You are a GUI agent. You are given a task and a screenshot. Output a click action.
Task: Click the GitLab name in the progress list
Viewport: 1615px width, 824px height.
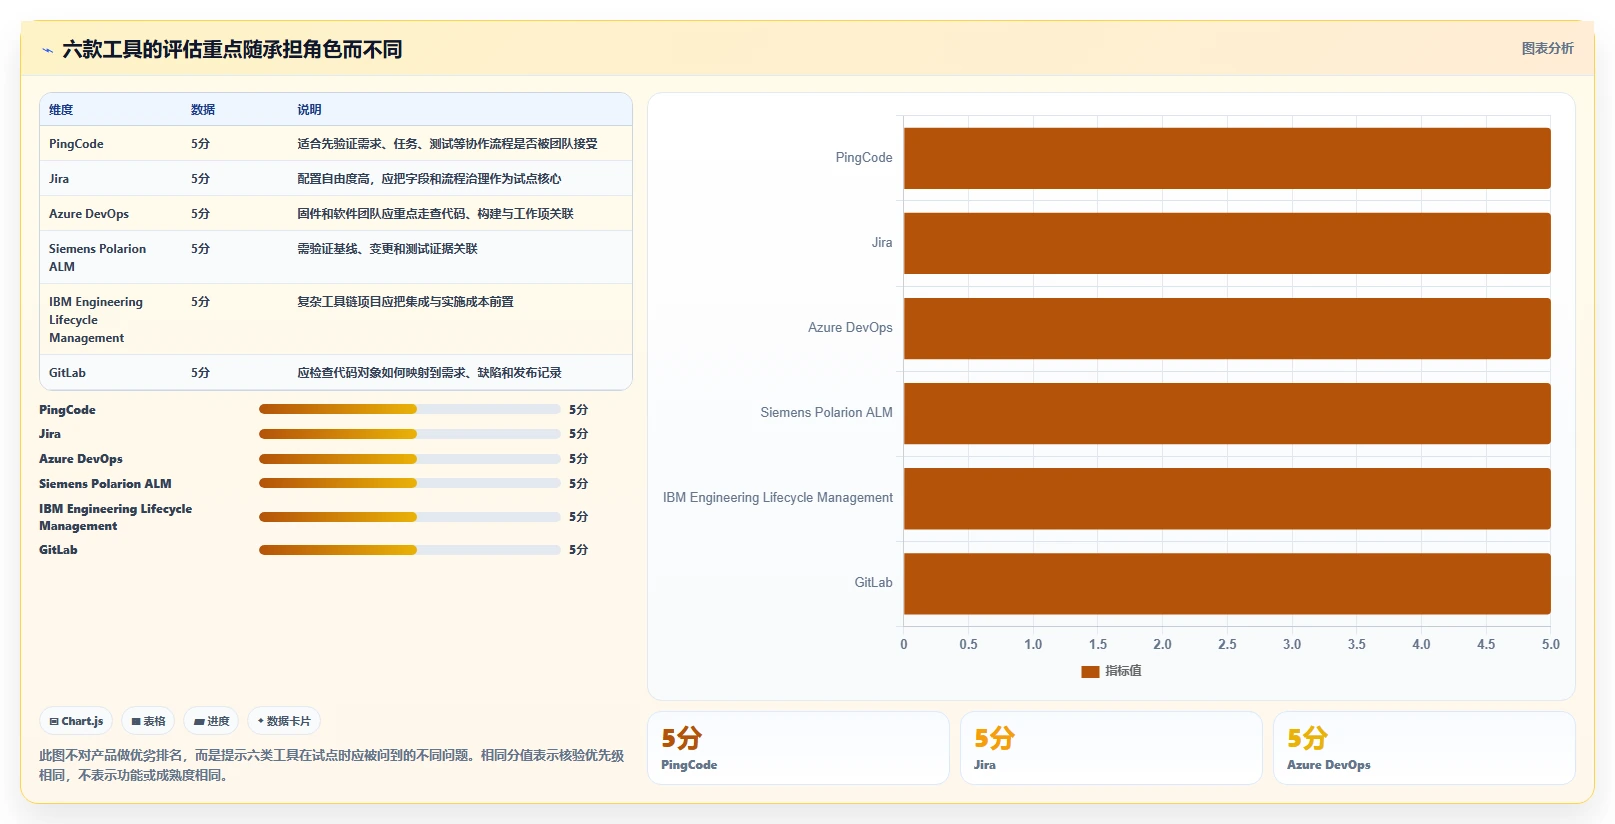pos(58,550)
